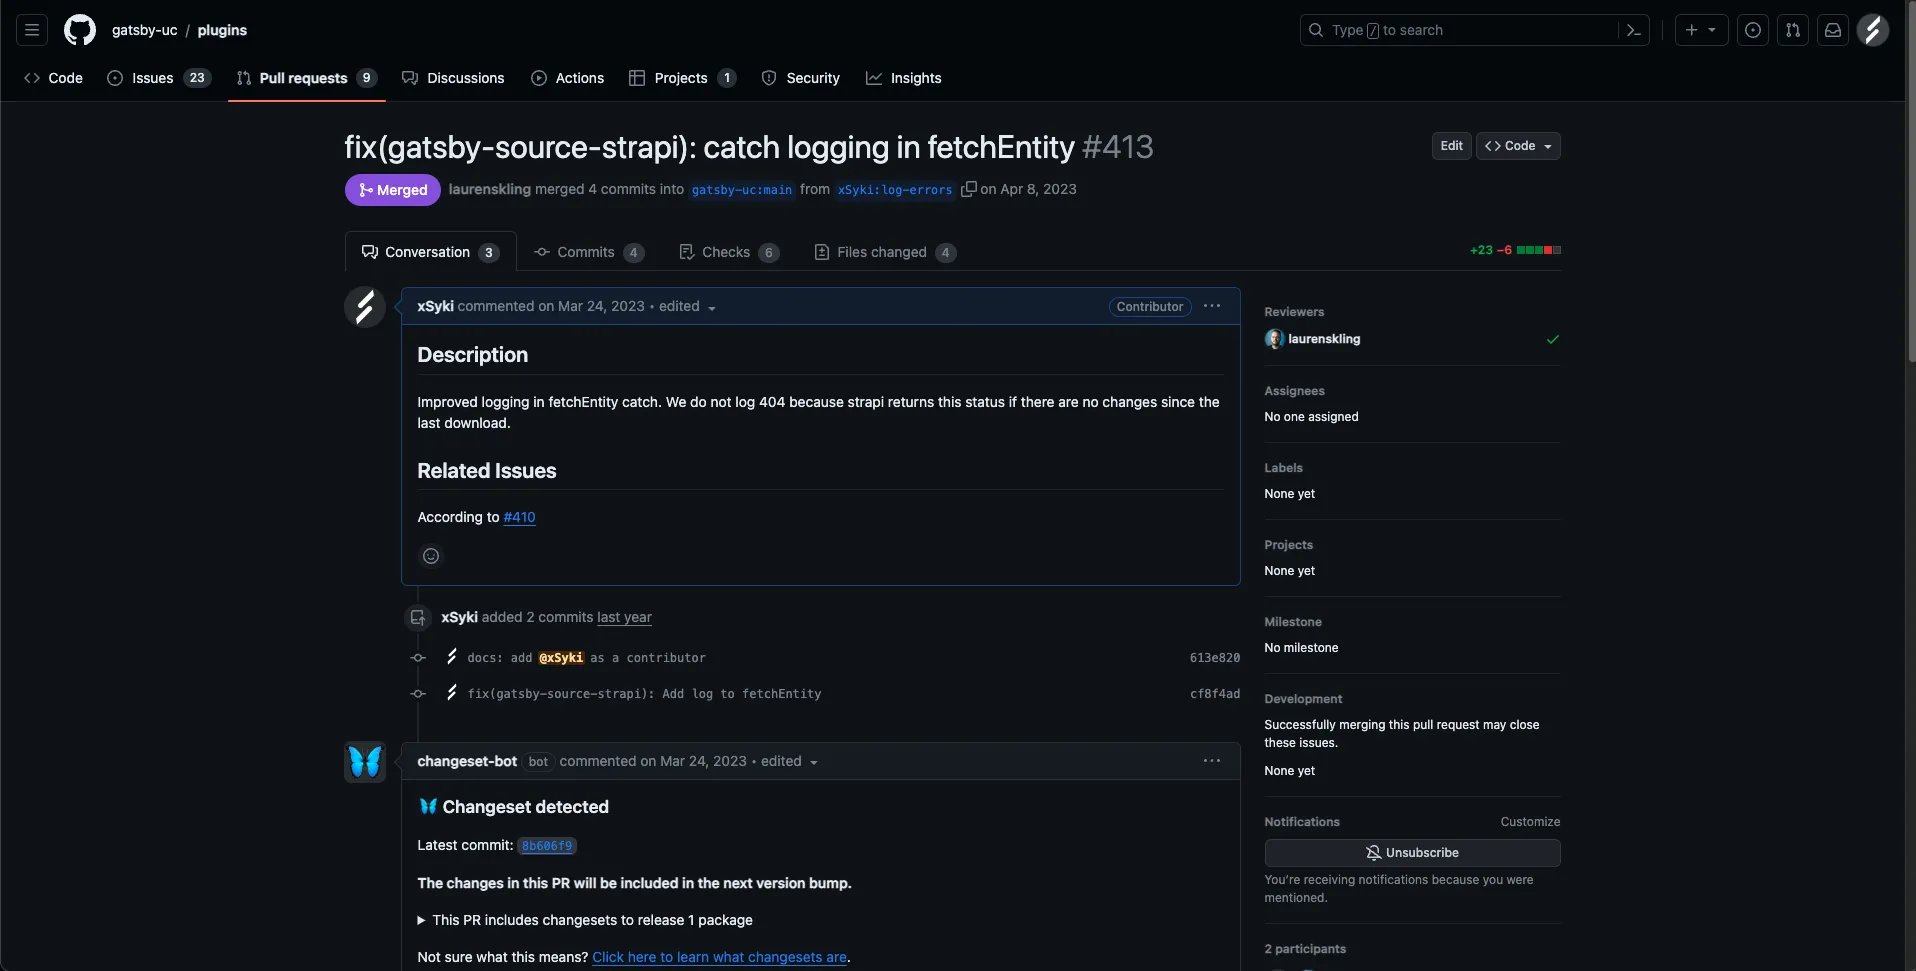
Task: Click the purple Merged status badge
Action: (x=393, y=190)
